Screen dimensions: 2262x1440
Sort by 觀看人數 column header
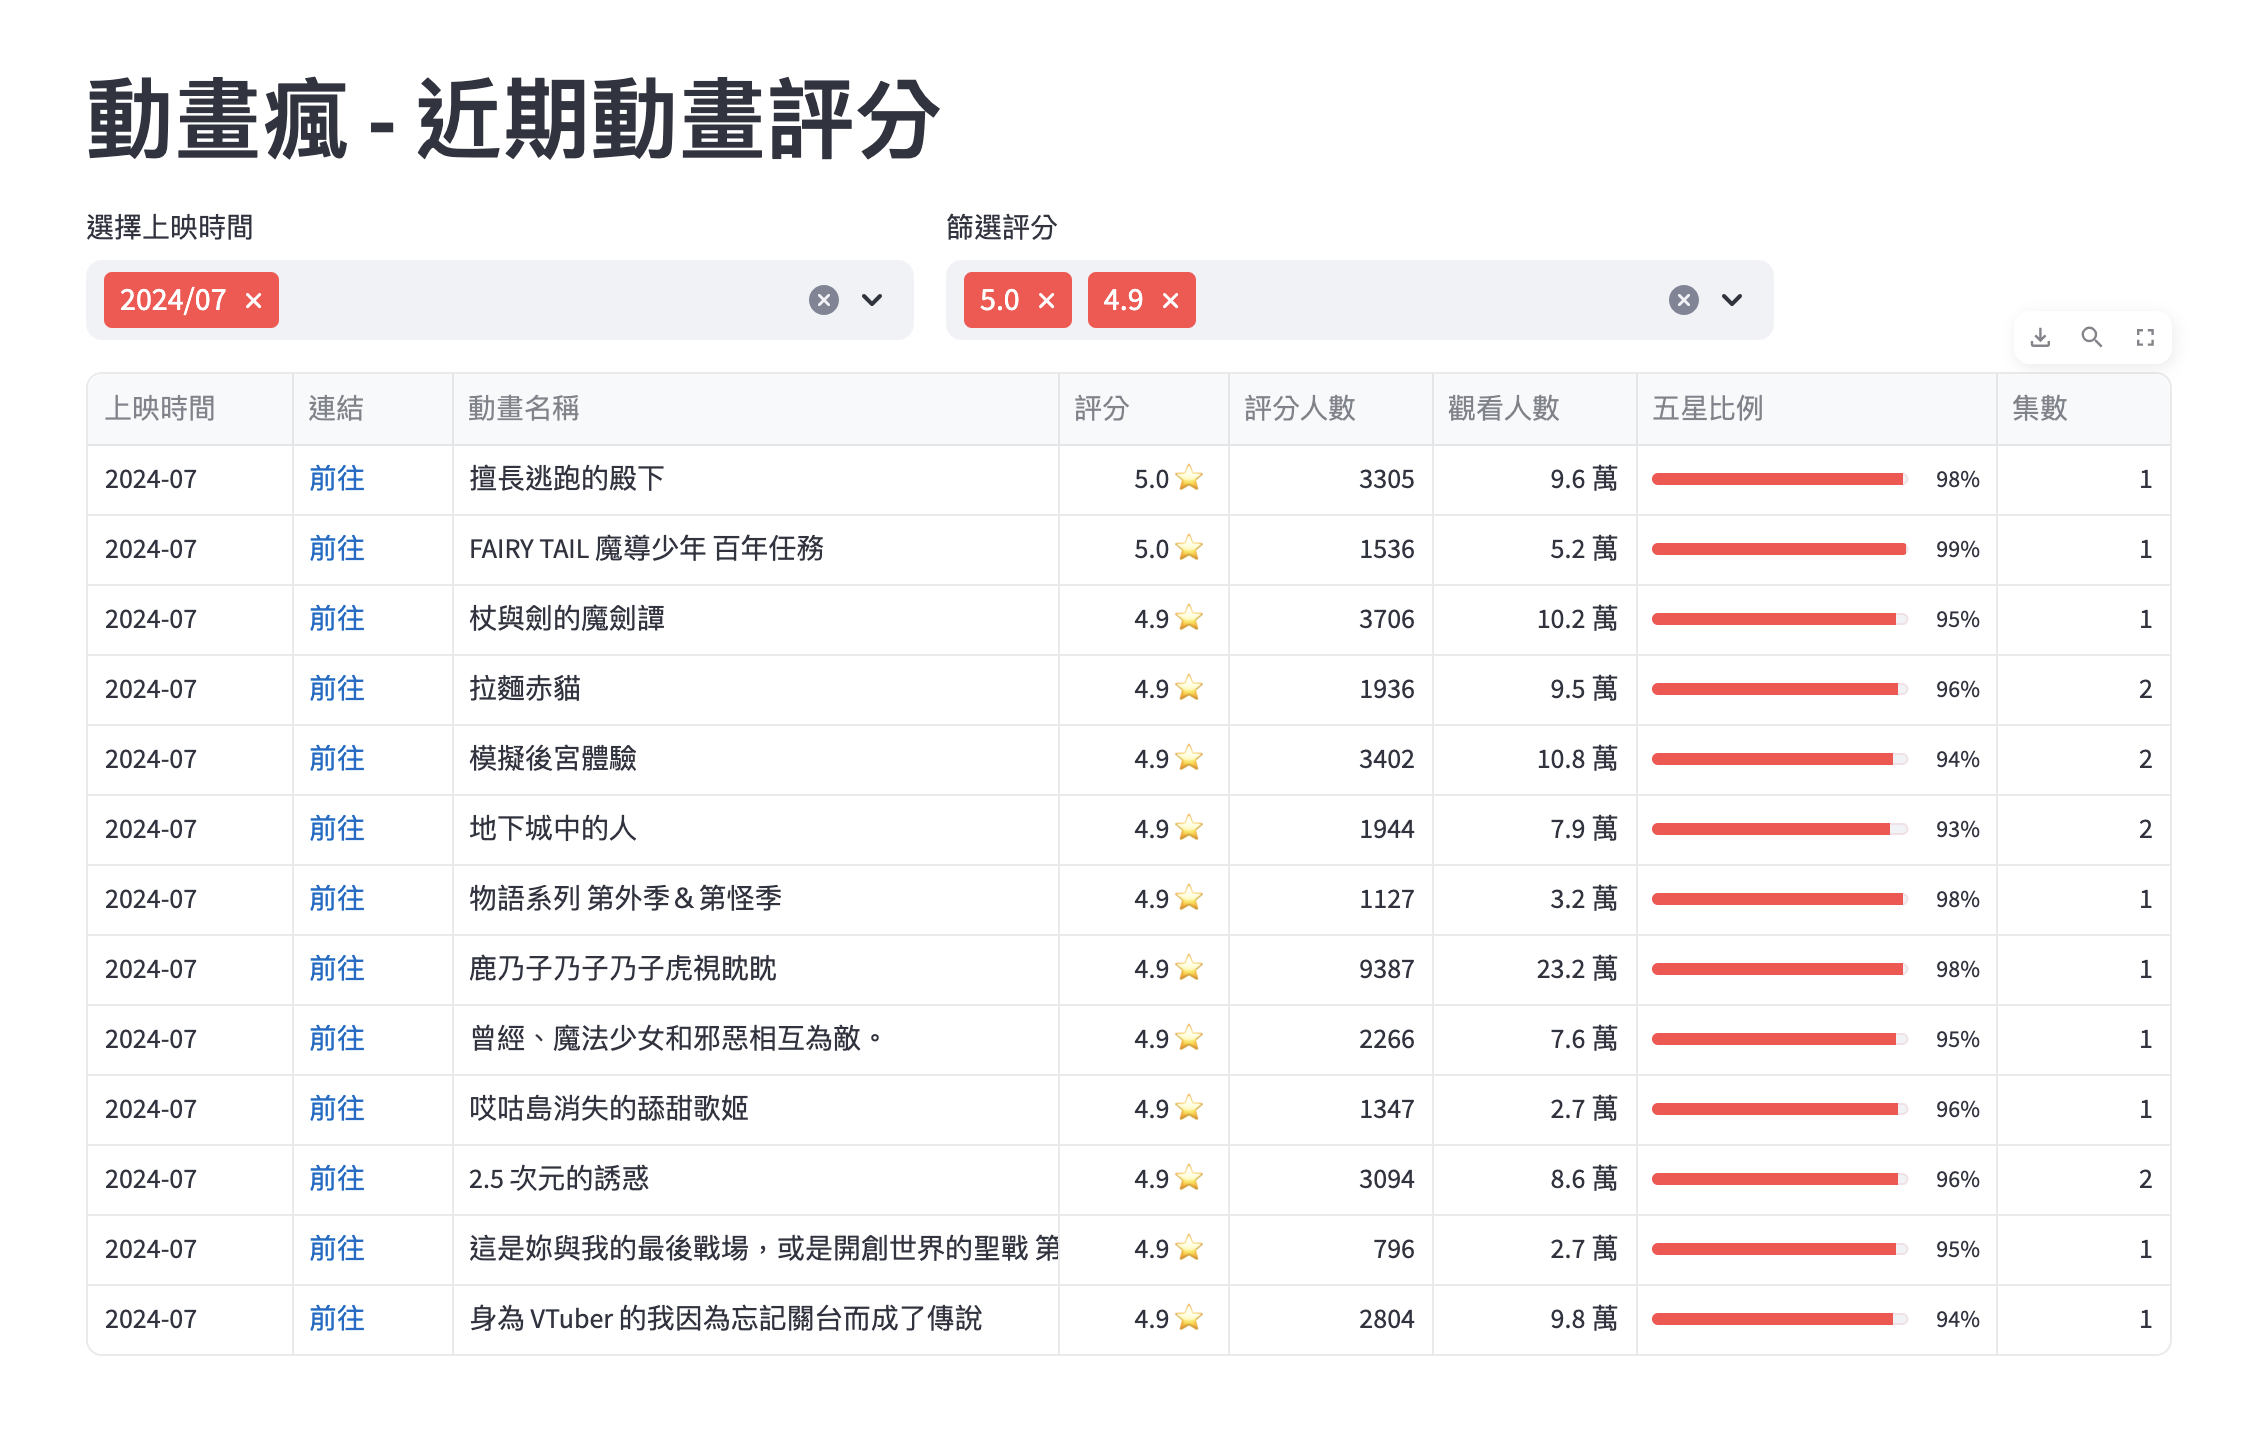[x=1503, y=409]
